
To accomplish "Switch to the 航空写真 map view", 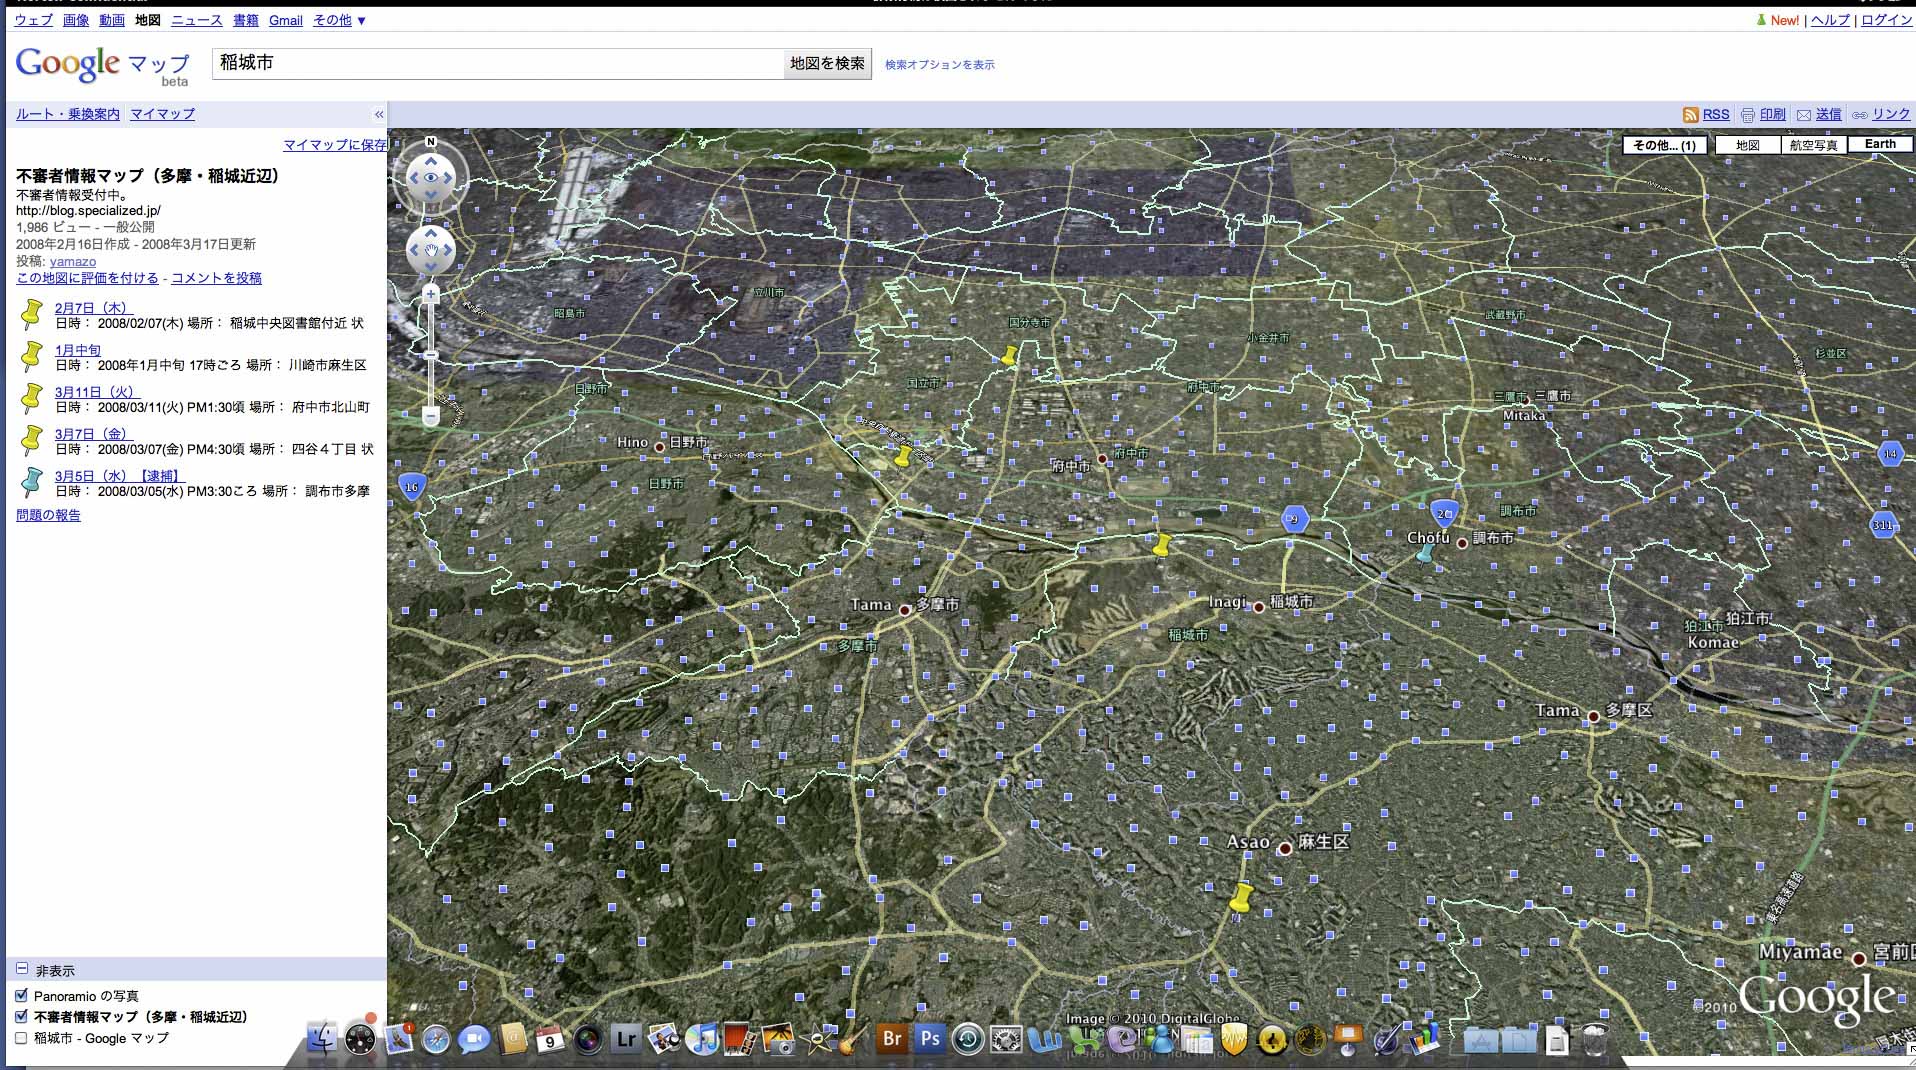I will 1812,145.
